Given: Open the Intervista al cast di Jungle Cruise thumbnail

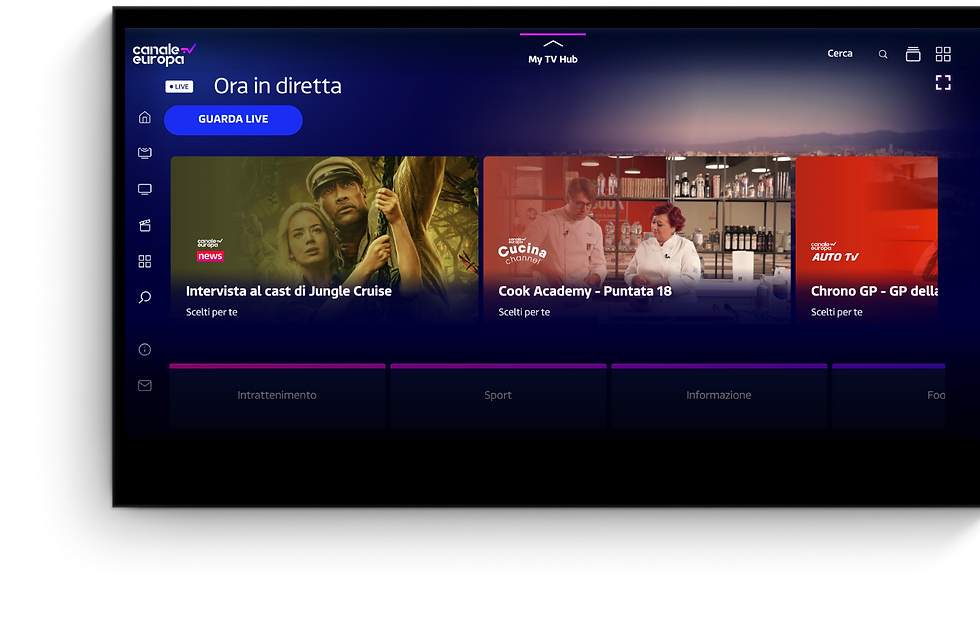Looking at the screenshot, I should pos(324,240).
